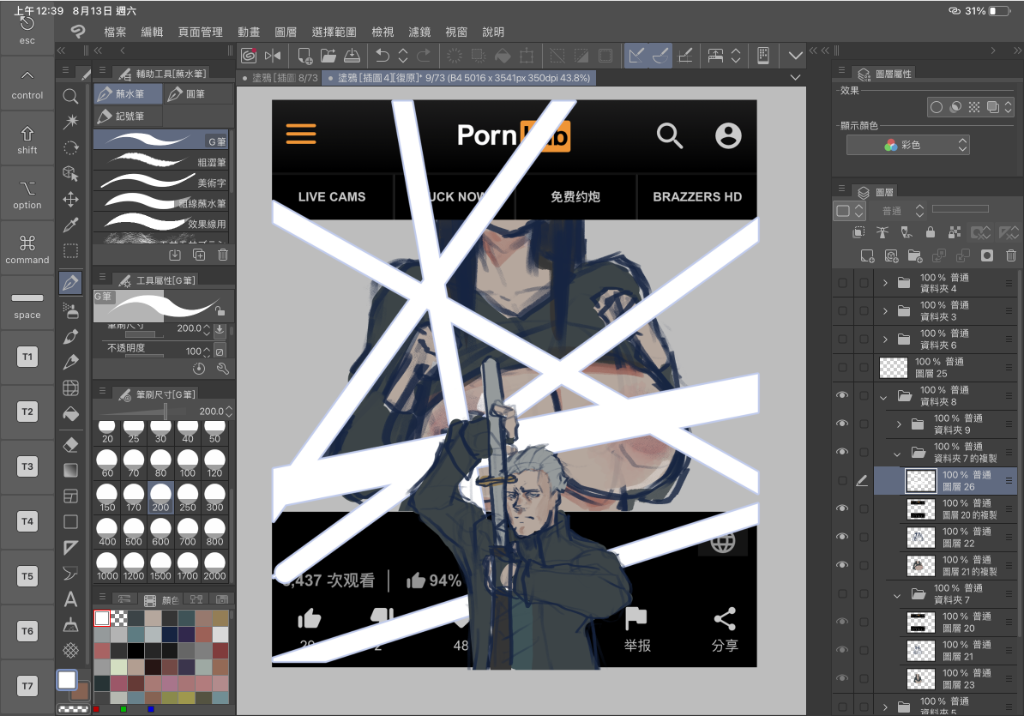Expand the 資料夾 6 folder
Image resolution: width=1024 pixels, height=716 pixels.
pyautogui.click(x=885, y=339)
